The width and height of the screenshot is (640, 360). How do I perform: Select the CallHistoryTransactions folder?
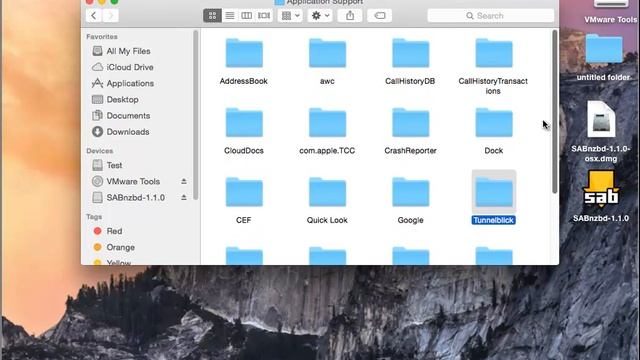pos(494,53)
